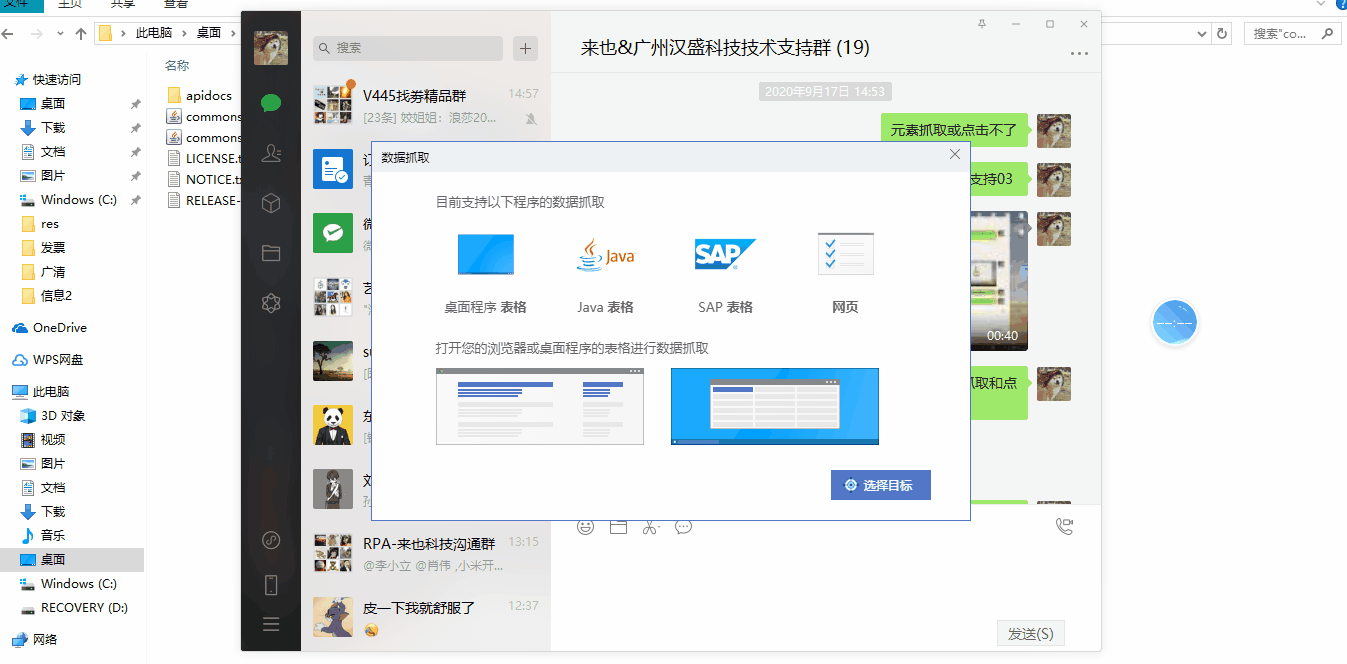Open the Favorites cube icon in WeChat sidebar

(270, 203)
